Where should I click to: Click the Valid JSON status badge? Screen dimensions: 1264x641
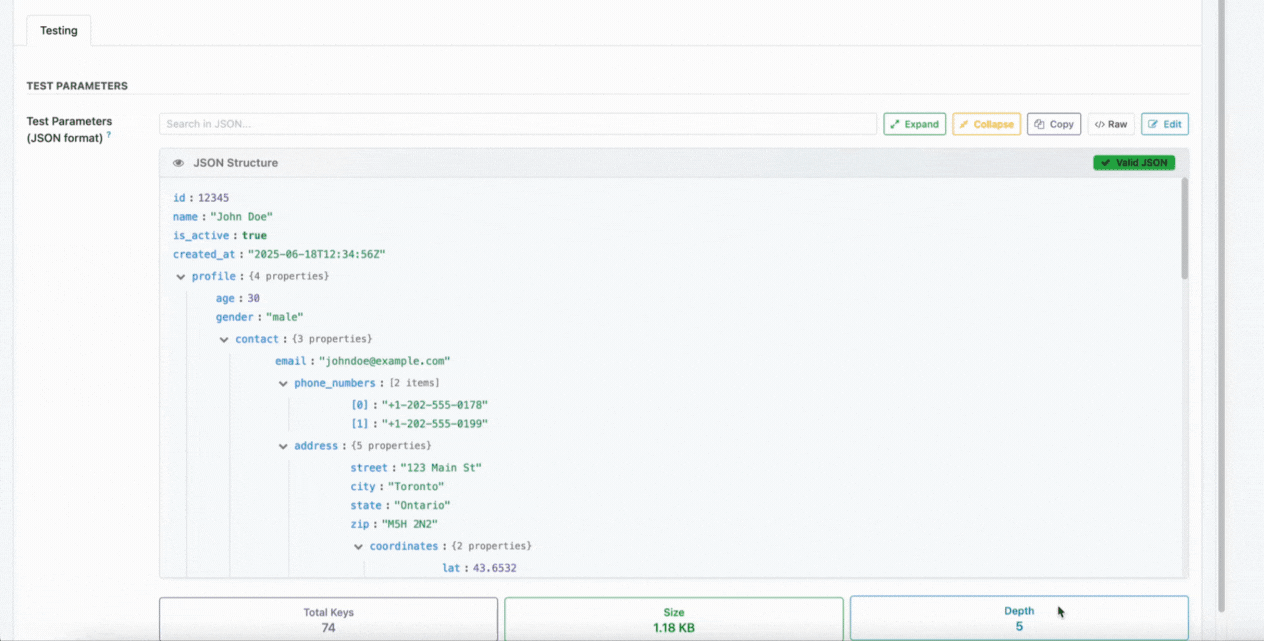coord(1133,163)
